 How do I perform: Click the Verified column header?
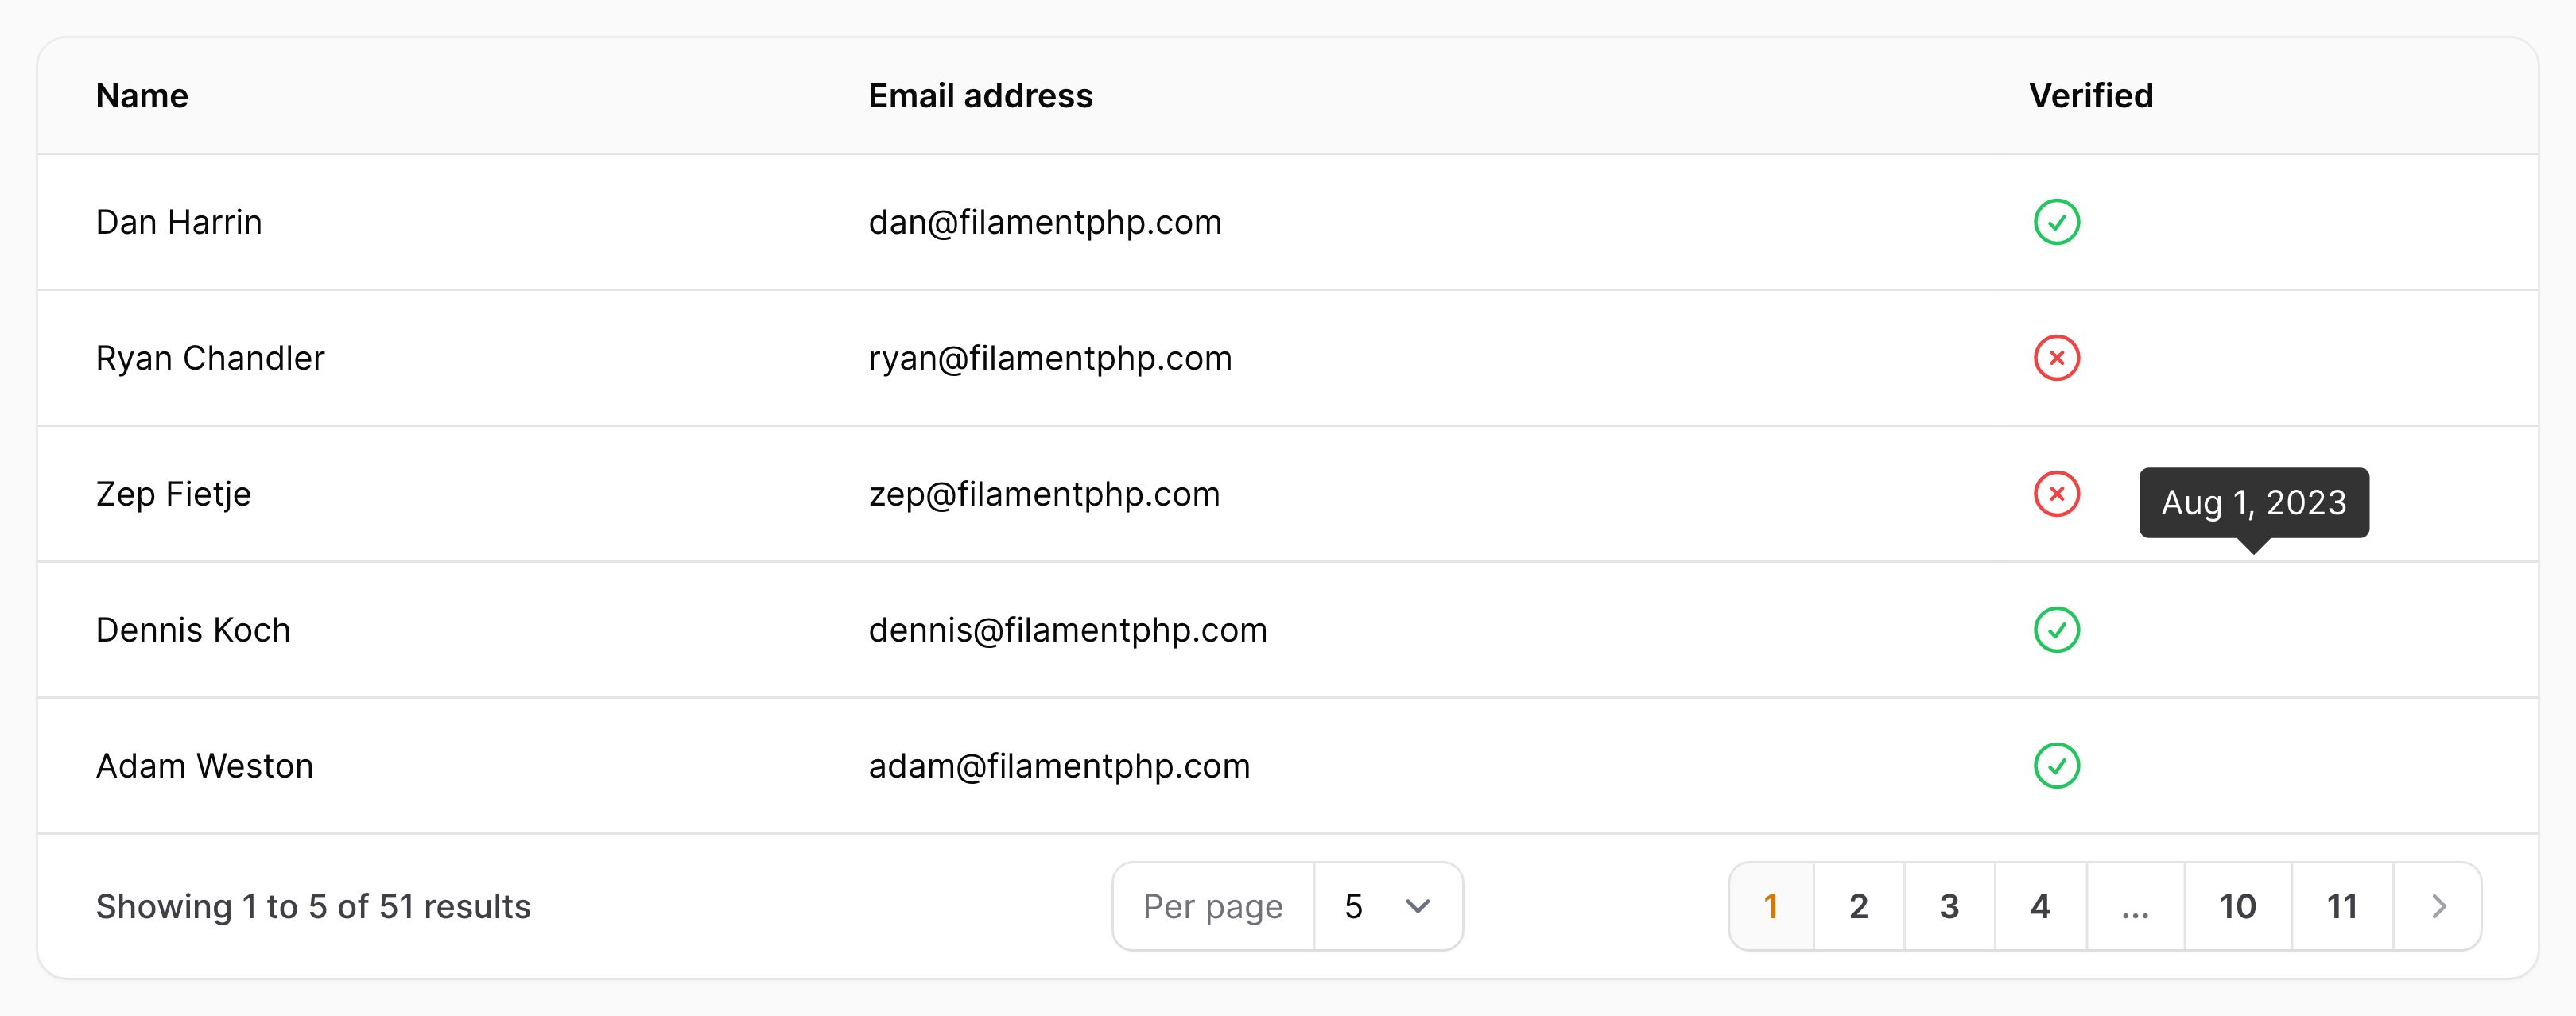[x=2091, y=96]
